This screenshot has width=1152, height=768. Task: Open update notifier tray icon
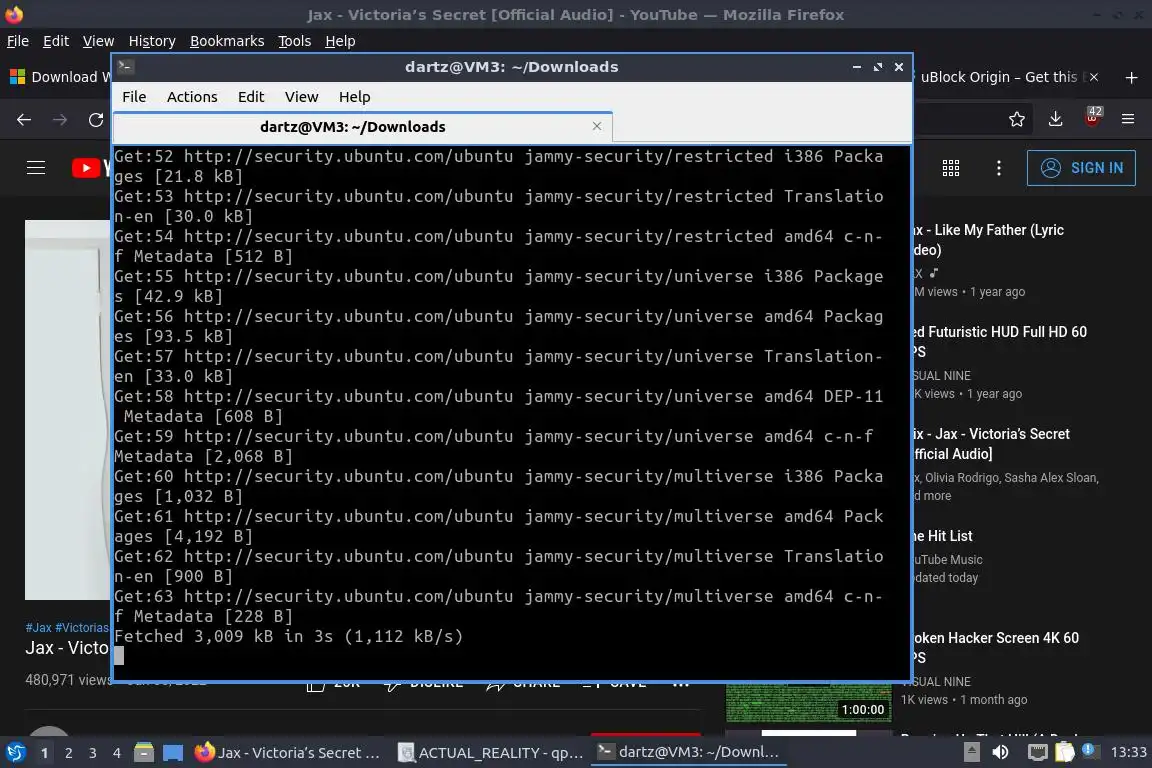1090,752
